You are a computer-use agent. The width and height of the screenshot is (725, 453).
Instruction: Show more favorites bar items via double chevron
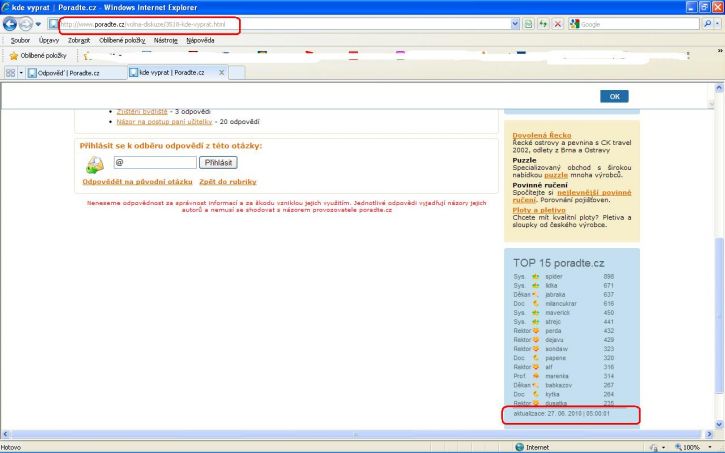tap(720, 50)
